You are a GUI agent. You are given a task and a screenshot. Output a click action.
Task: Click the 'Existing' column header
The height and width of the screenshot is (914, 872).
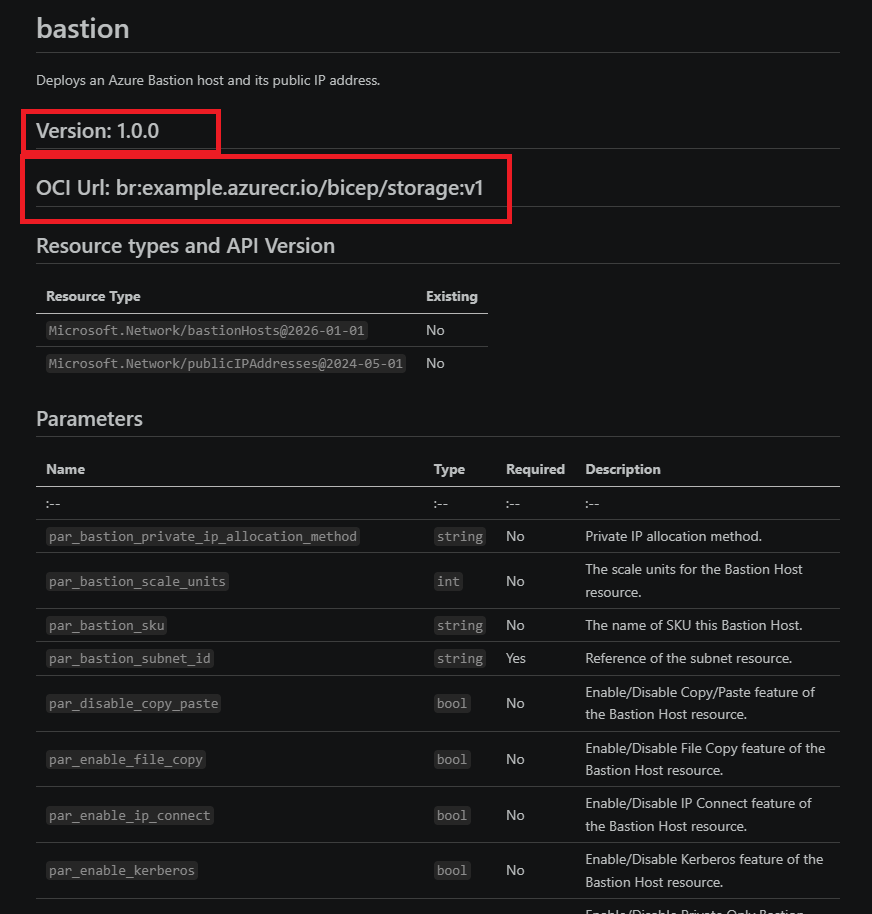[452, 296]
